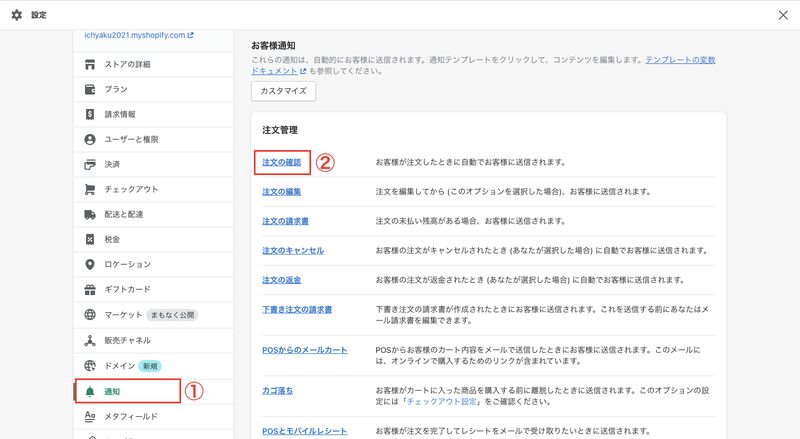Follow the チェックアウト設定 link

[x=442, y=402]
